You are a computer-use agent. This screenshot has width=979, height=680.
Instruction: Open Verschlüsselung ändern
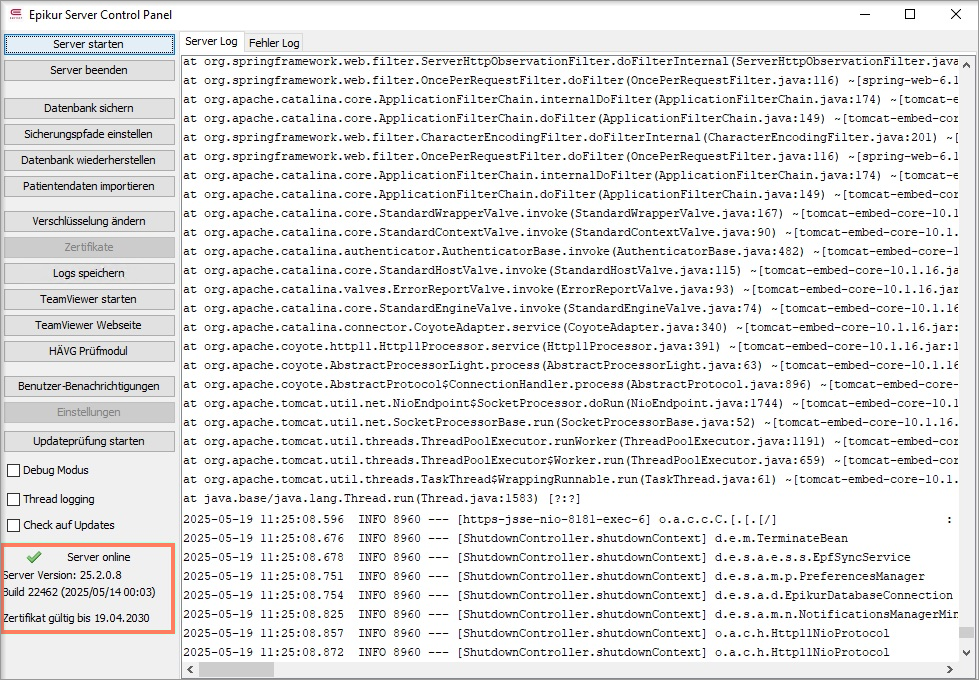(89, 221)
